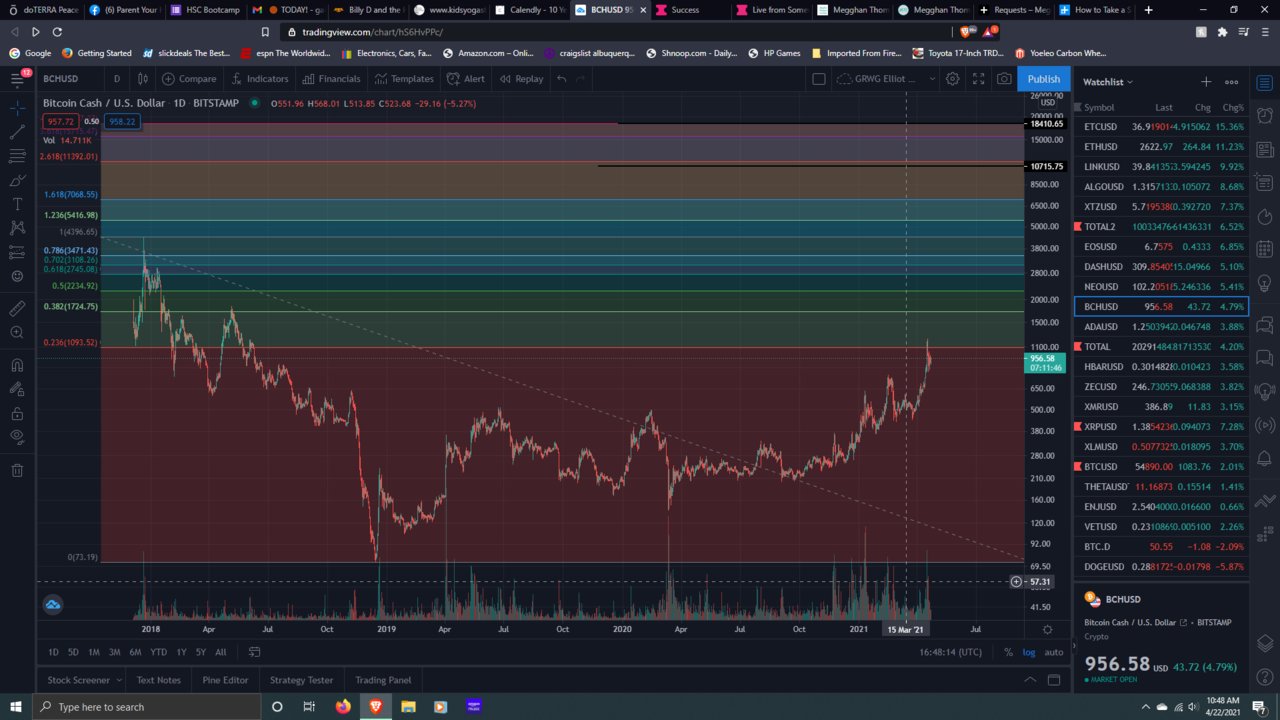Viewport: 1280px width, 720px height.
Task: Select DOGEUSD row in the watchlist
Action: 1161,567
